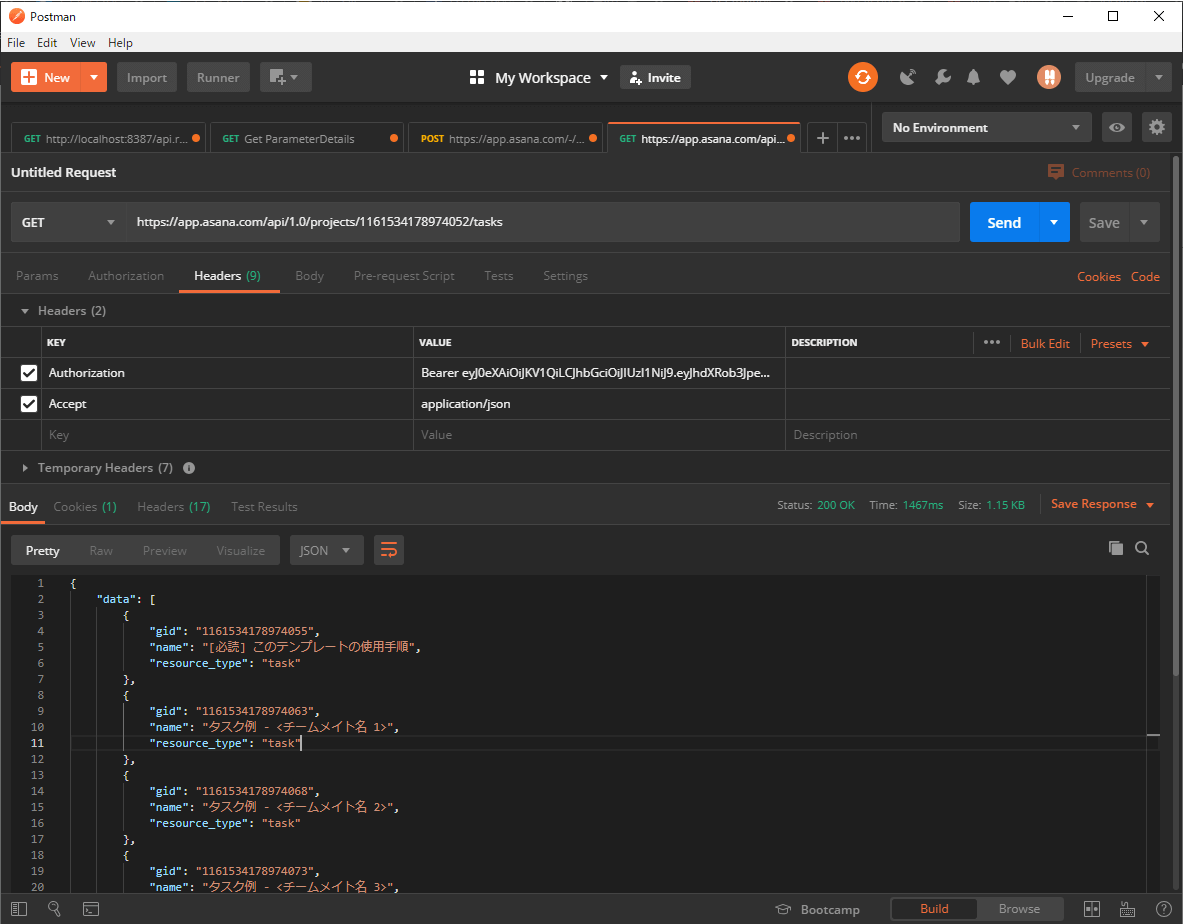Click the environment quick look eye icon
The image size is (1184, 924).
coord(1117,127)
